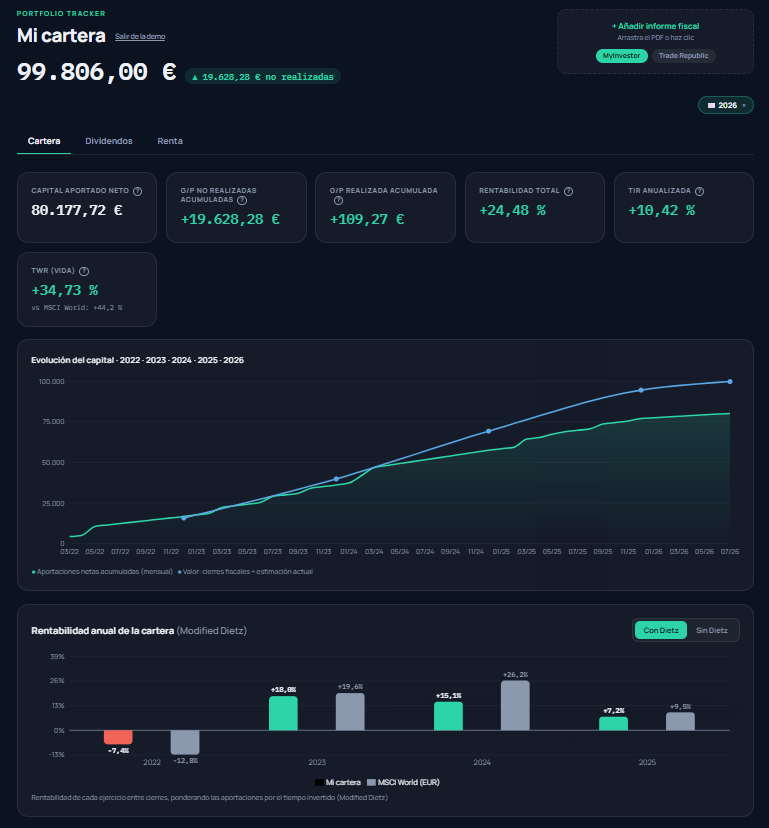The width and height of the screenshot is (769, 828).
Task: Click the +18,6% bar label
Action: click(x=283, y=690)
